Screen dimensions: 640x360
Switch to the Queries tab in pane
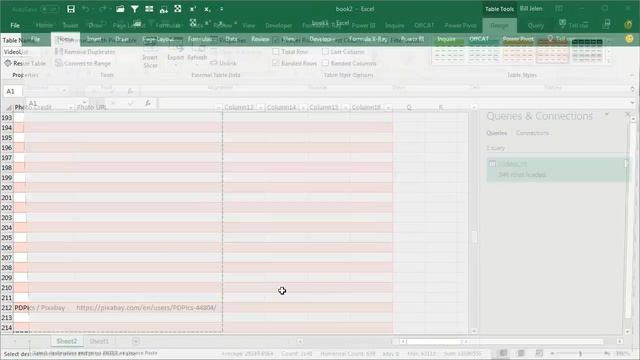(x=497, y=133)
